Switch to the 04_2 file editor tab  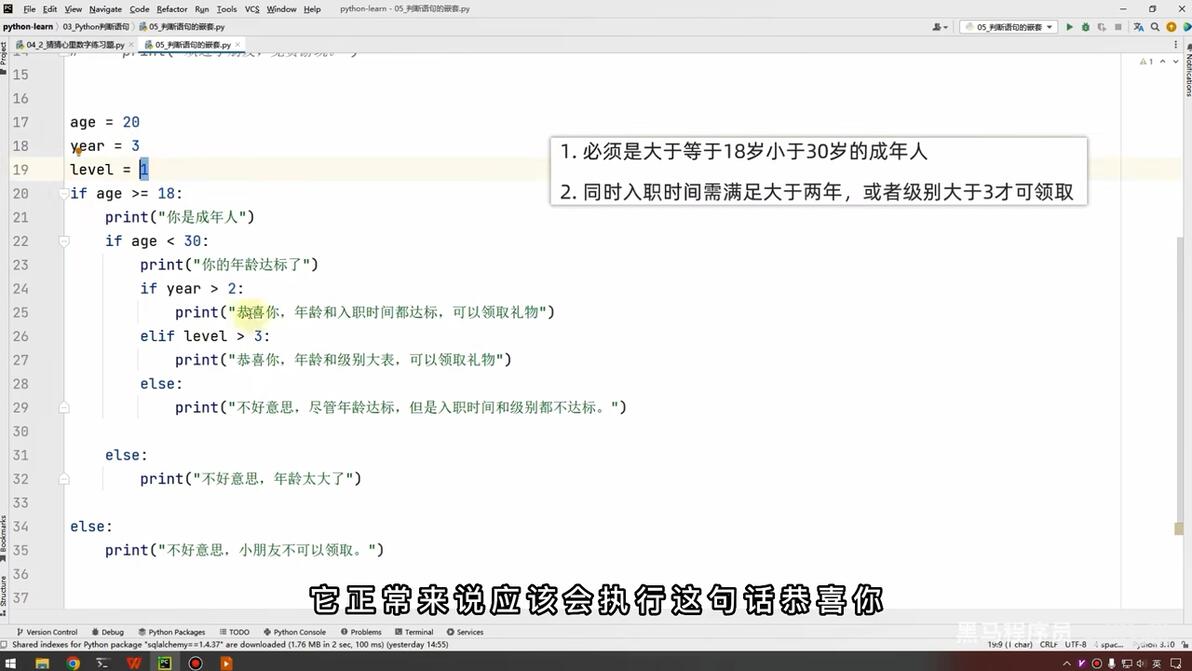pyautogui.click(x=74, y=45)
